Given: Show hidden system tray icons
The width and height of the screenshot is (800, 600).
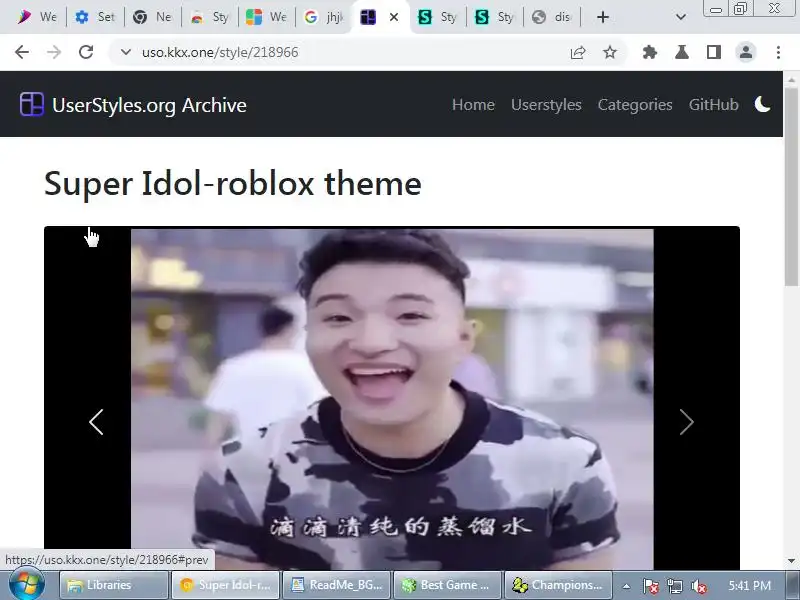Looking at the screenshot, I should 626,586.
